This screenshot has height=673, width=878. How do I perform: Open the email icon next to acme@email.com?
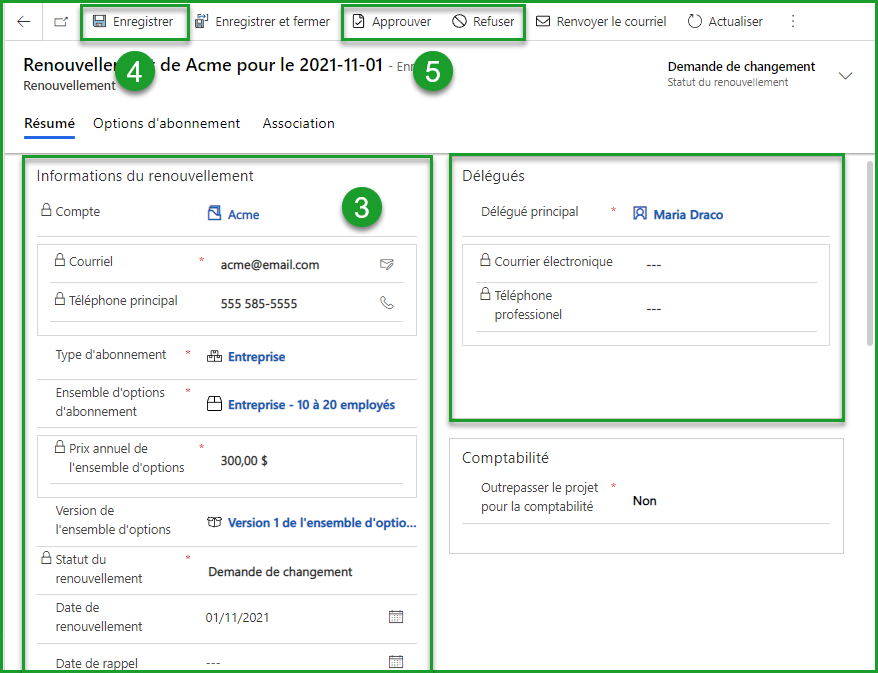pyautogui.click(x=388, y=265)
